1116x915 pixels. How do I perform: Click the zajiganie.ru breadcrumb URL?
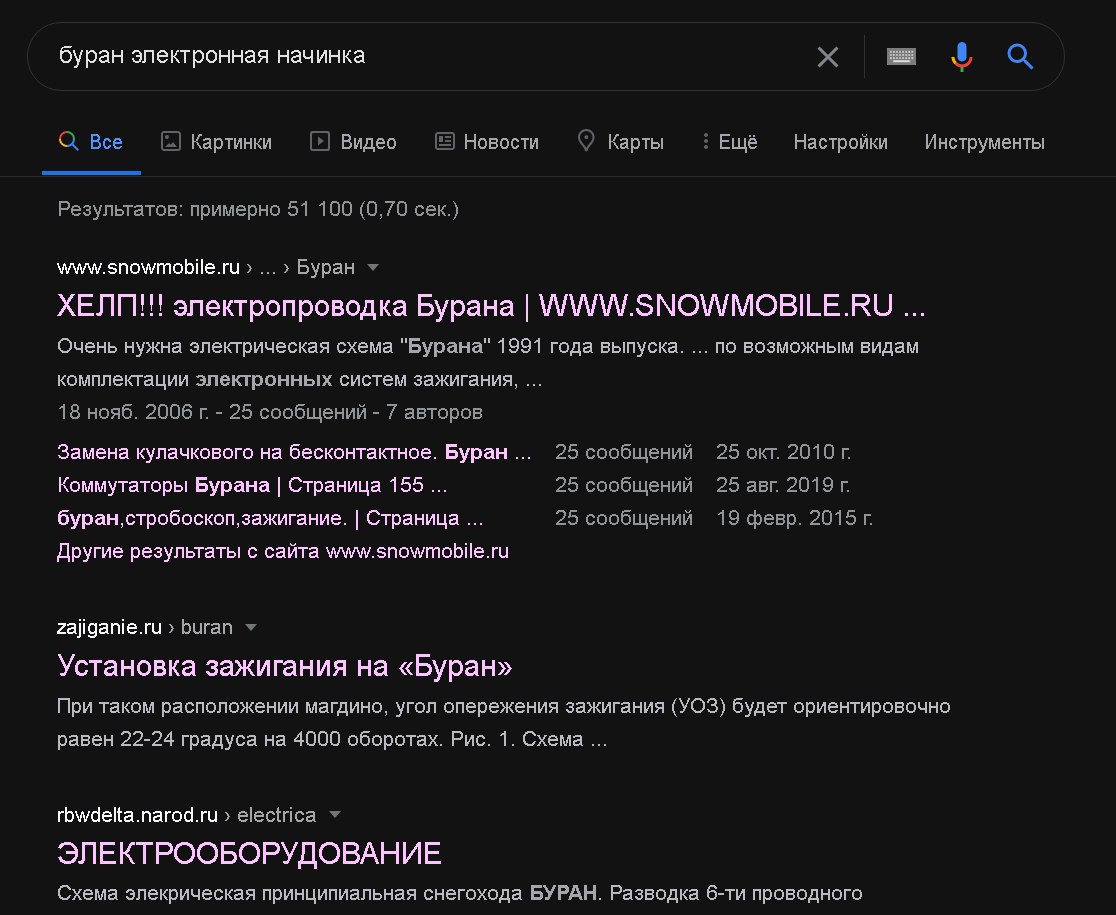point(110,627)
